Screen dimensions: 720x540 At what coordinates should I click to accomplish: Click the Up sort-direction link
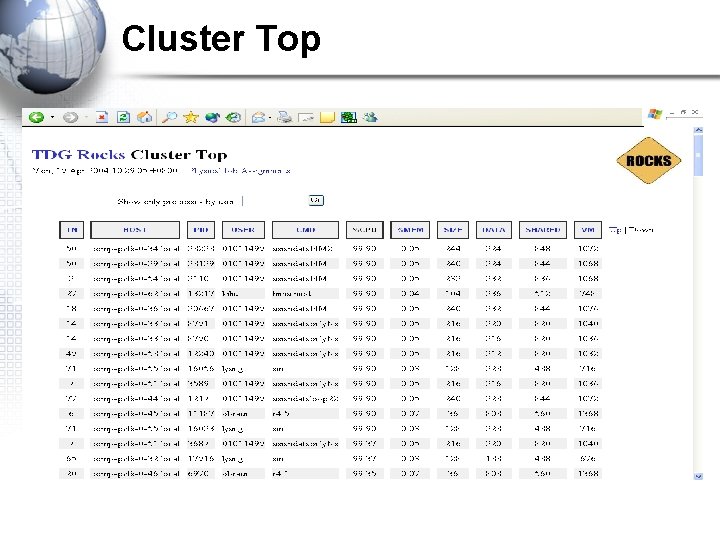[x=615, y=230]
